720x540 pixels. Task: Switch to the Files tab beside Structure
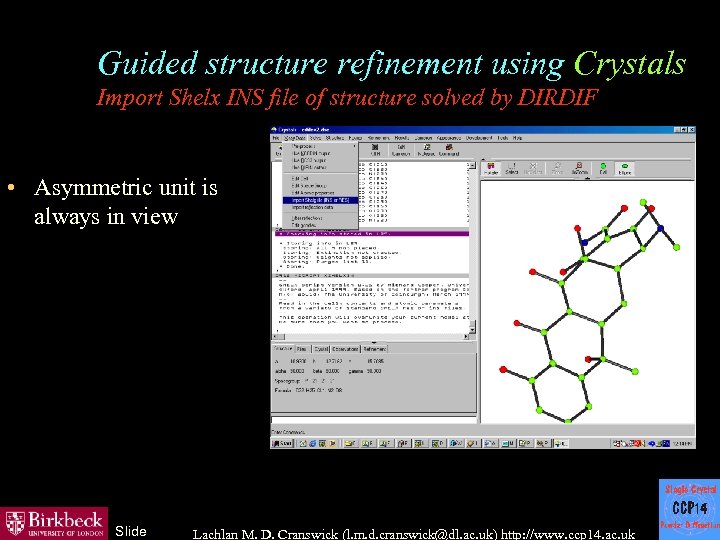(302, 349)
